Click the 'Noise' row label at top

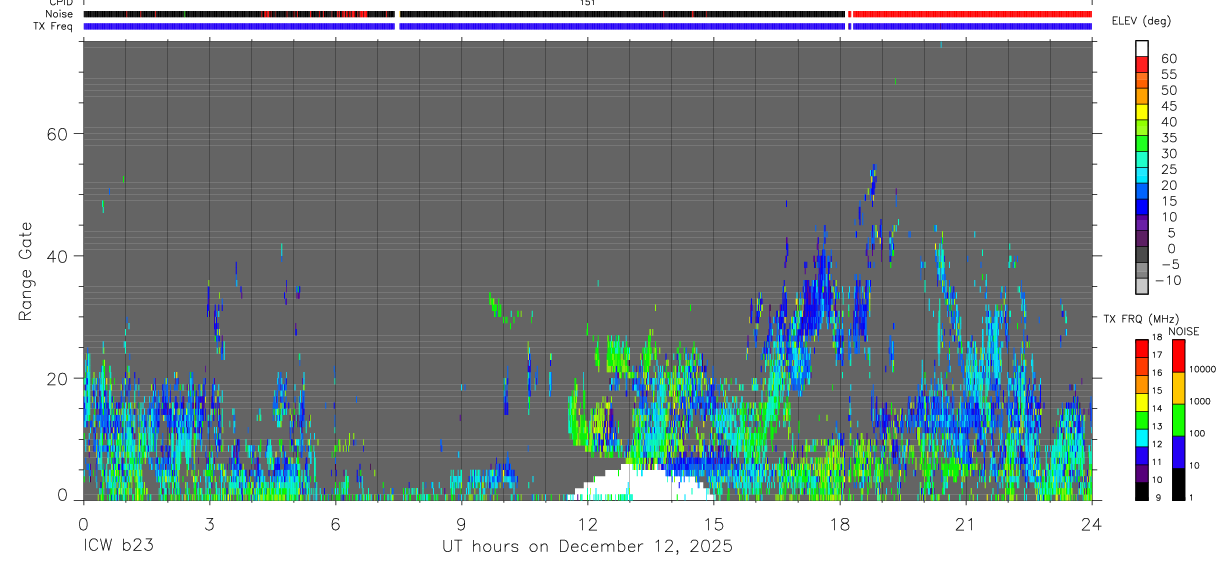[x=59, y=14]
